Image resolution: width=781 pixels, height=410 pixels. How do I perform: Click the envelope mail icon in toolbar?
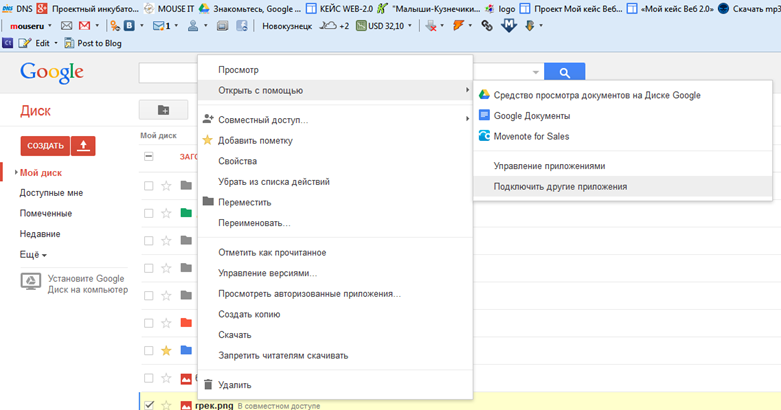tap(66, 26)
